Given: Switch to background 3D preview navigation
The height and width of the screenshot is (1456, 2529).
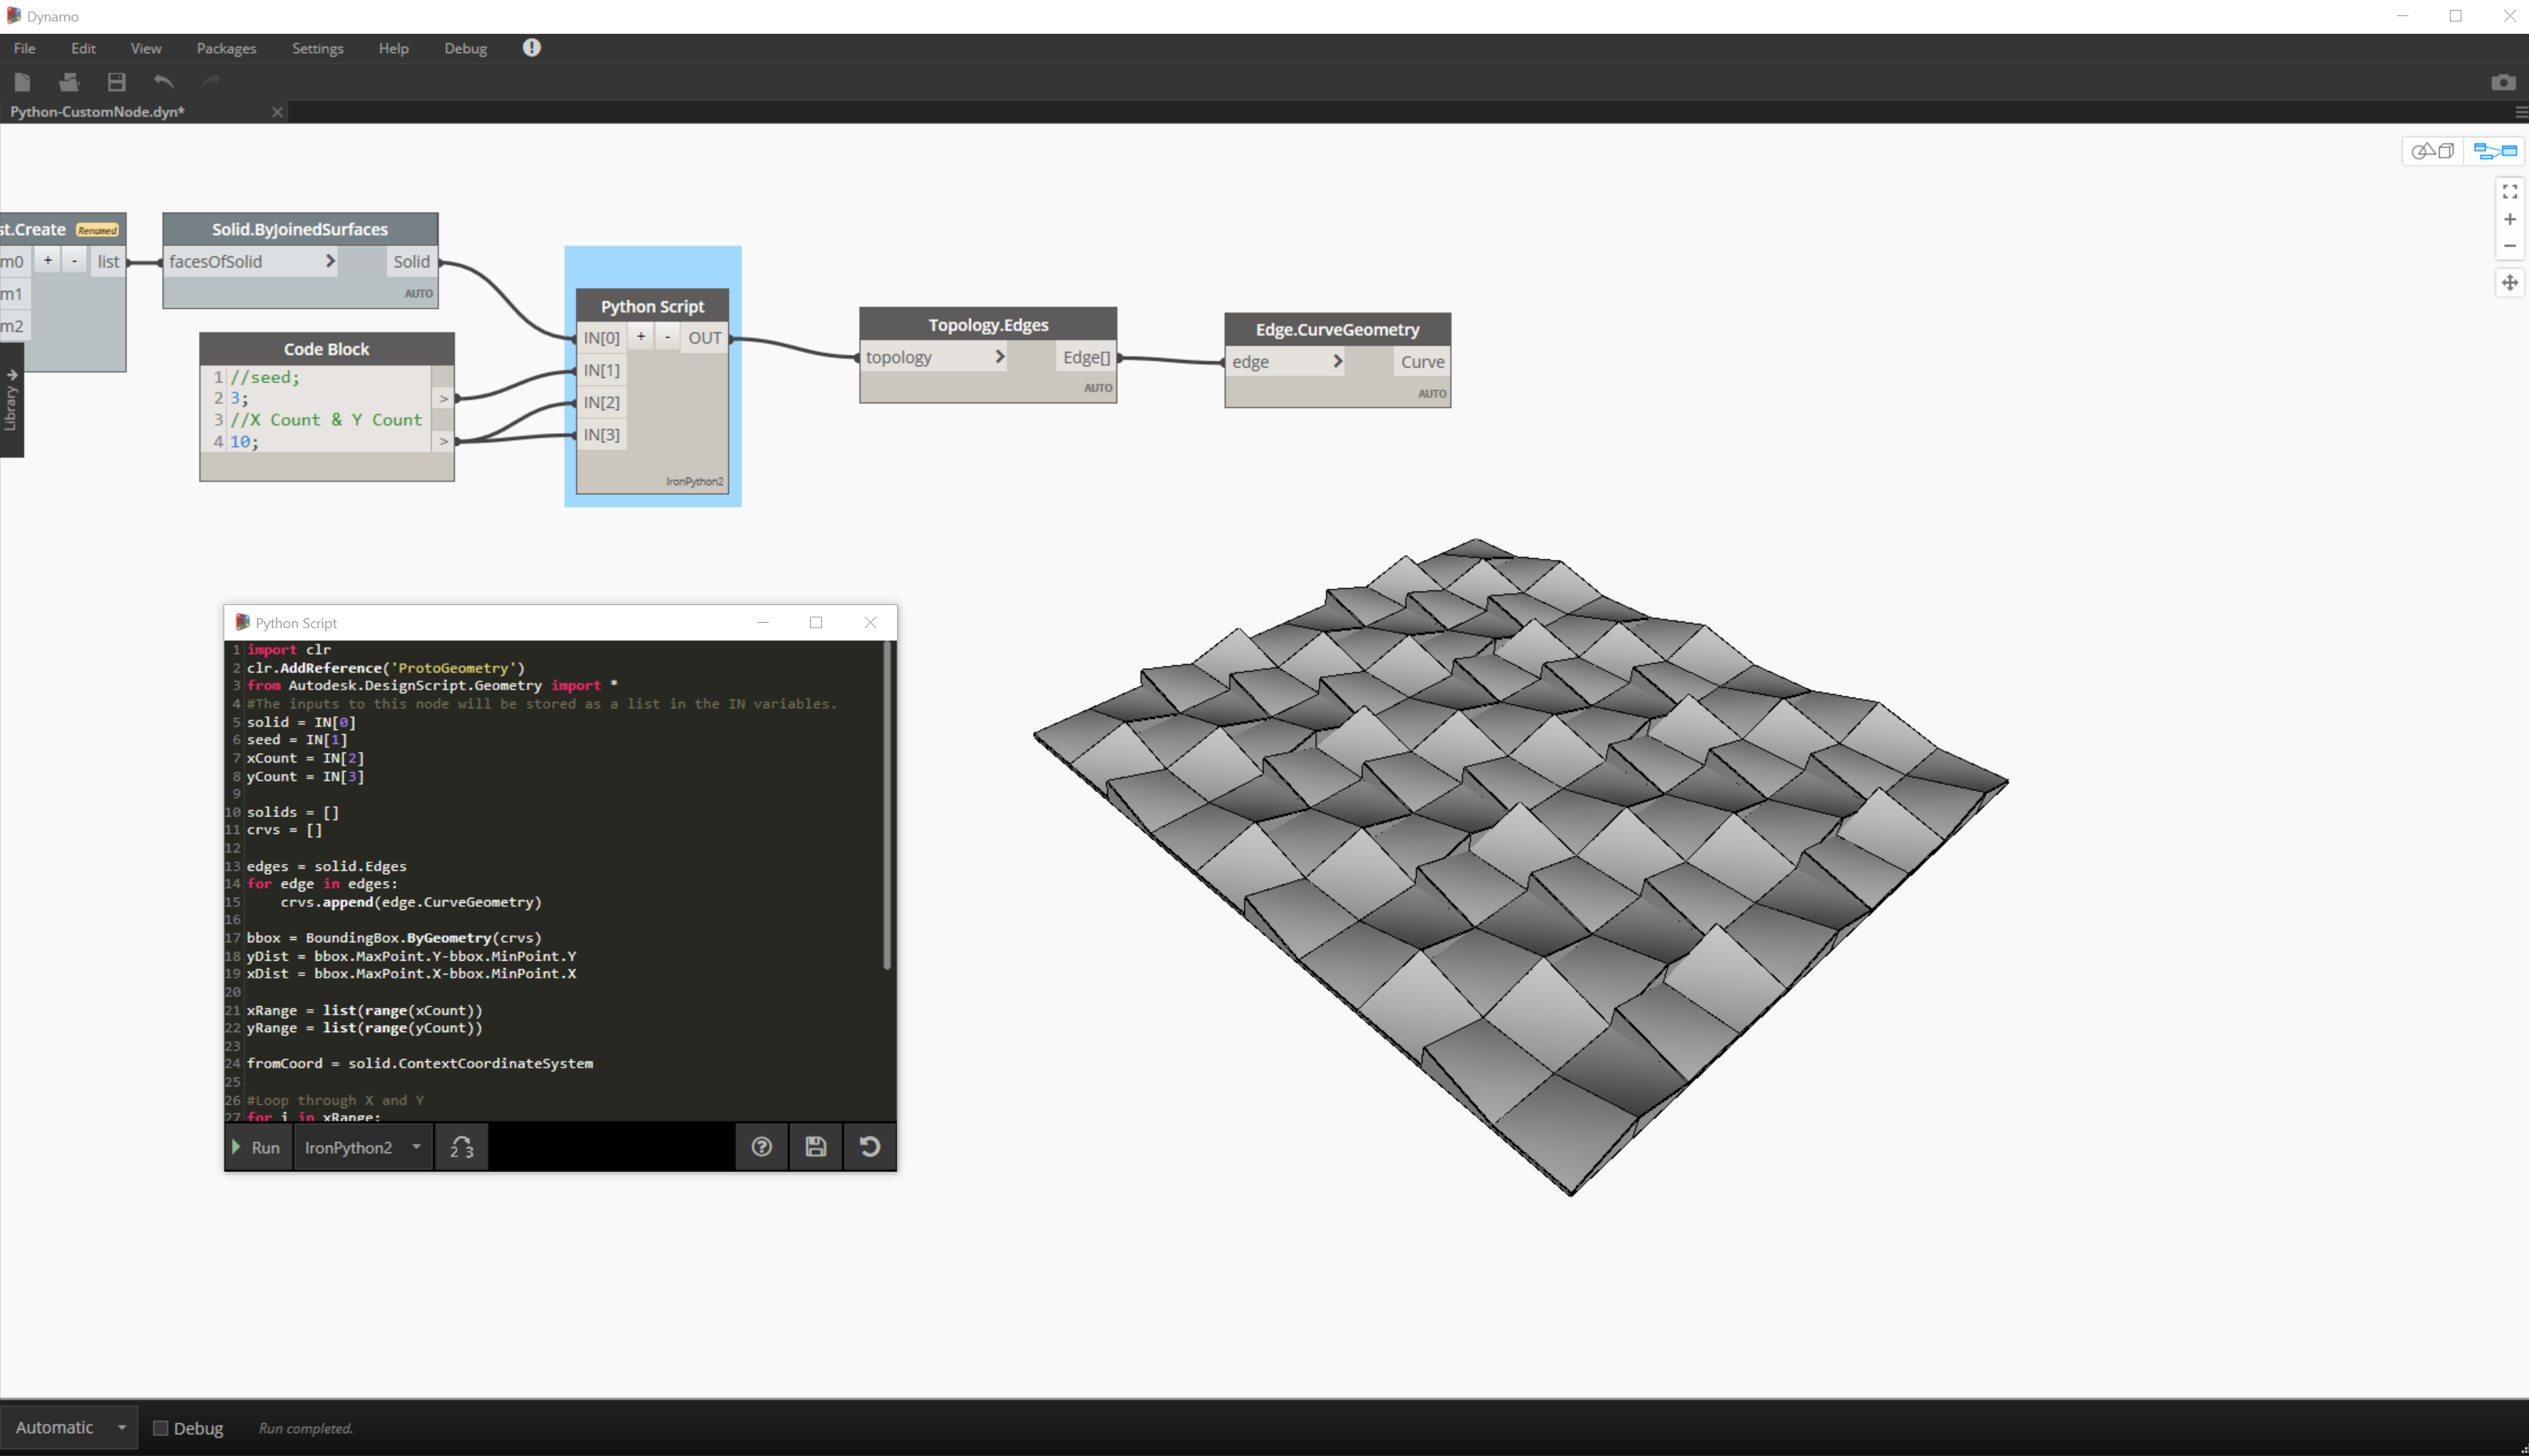Looking at the screenshot, I should [x=2432, y=151].
